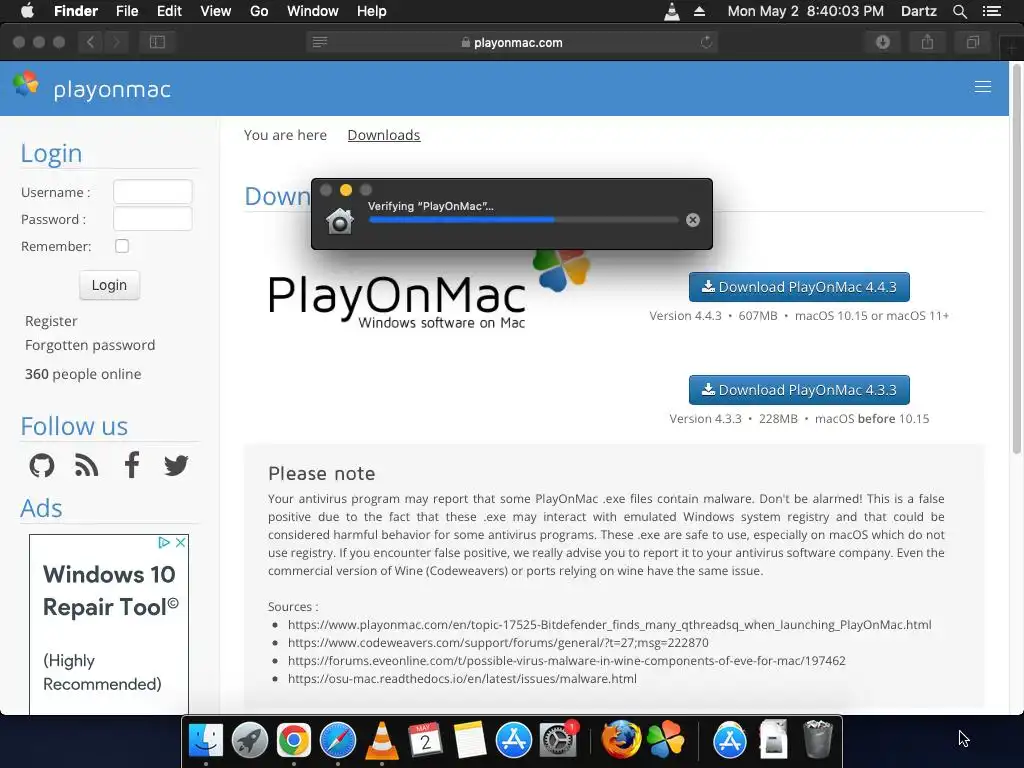Open the GitHub follow icon

42,465
